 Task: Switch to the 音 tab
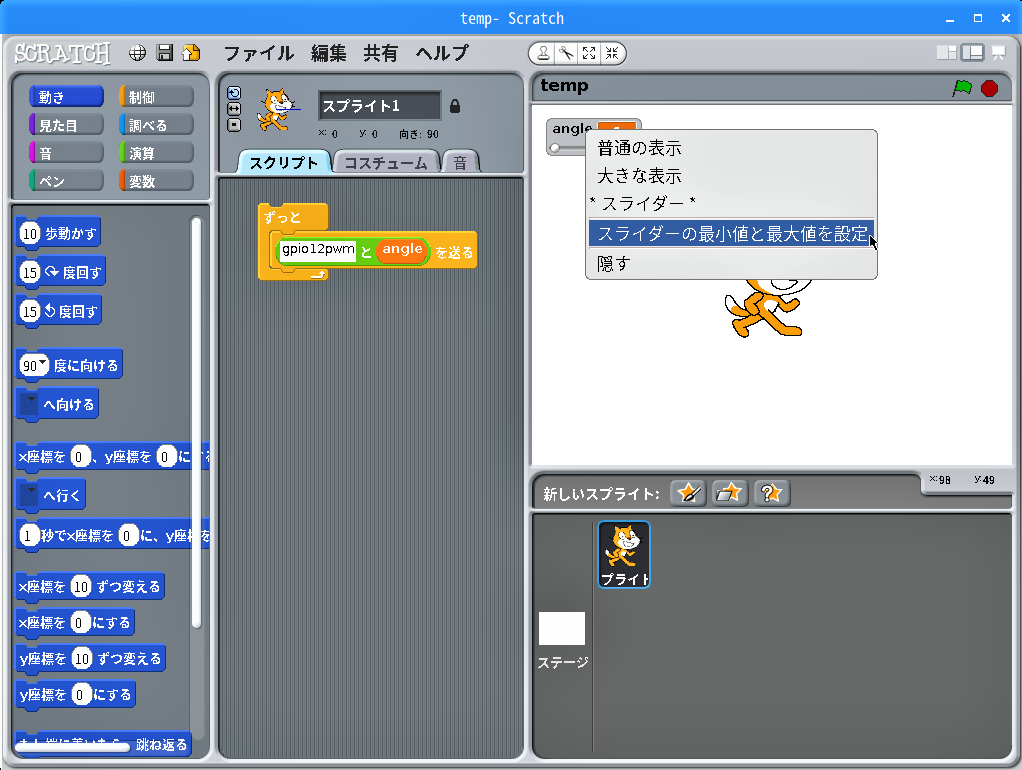[x=460, y=162]
